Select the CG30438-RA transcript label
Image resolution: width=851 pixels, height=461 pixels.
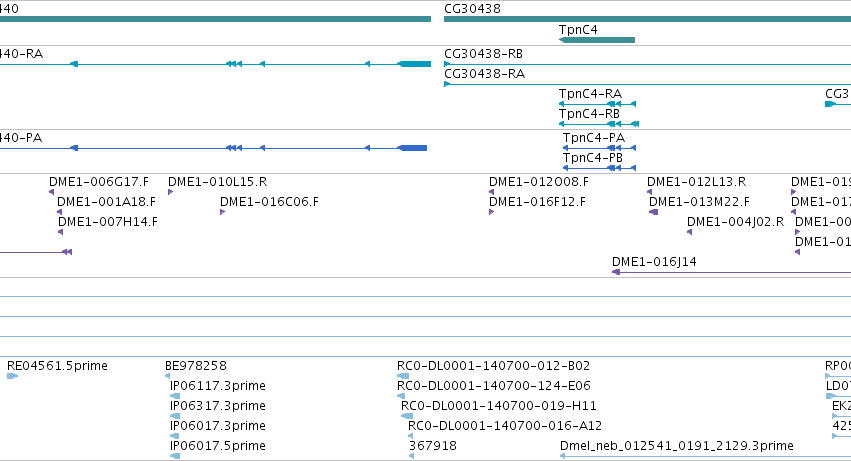[484, 74]
